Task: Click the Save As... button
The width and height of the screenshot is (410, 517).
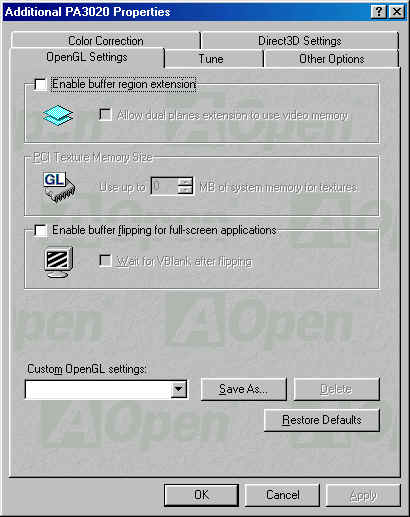Action: [243, 389]
